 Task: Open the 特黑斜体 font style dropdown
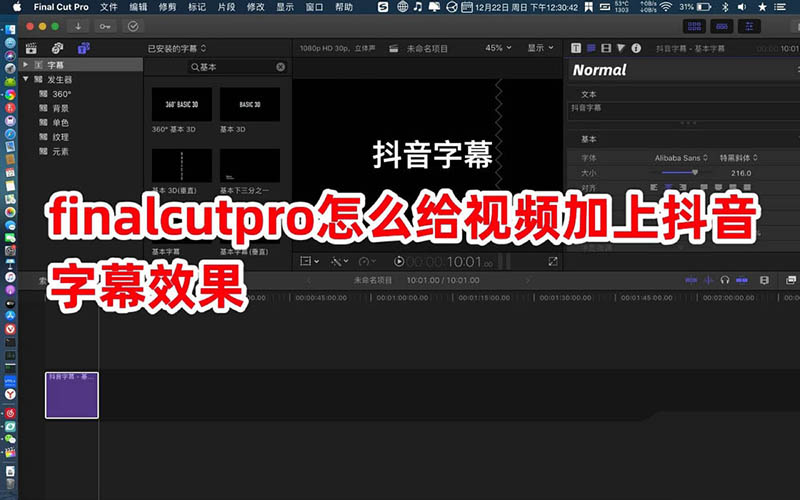738,158
